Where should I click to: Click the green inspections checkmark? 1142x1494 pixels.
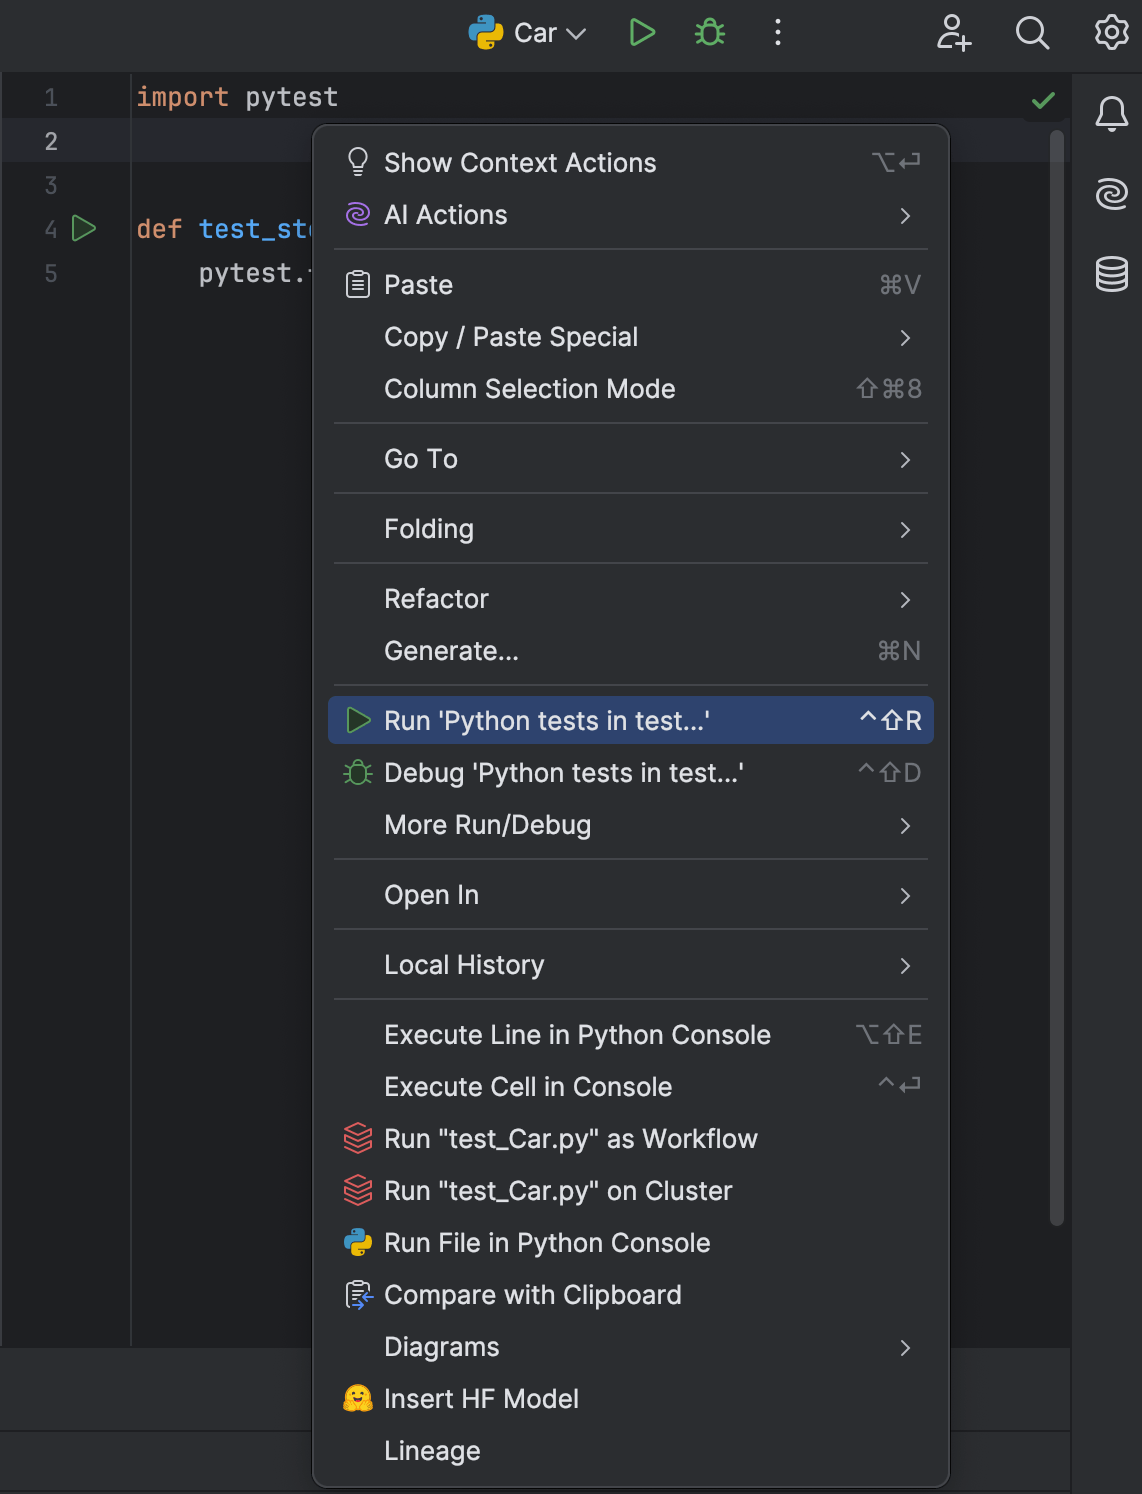[x=1044, y=98]
